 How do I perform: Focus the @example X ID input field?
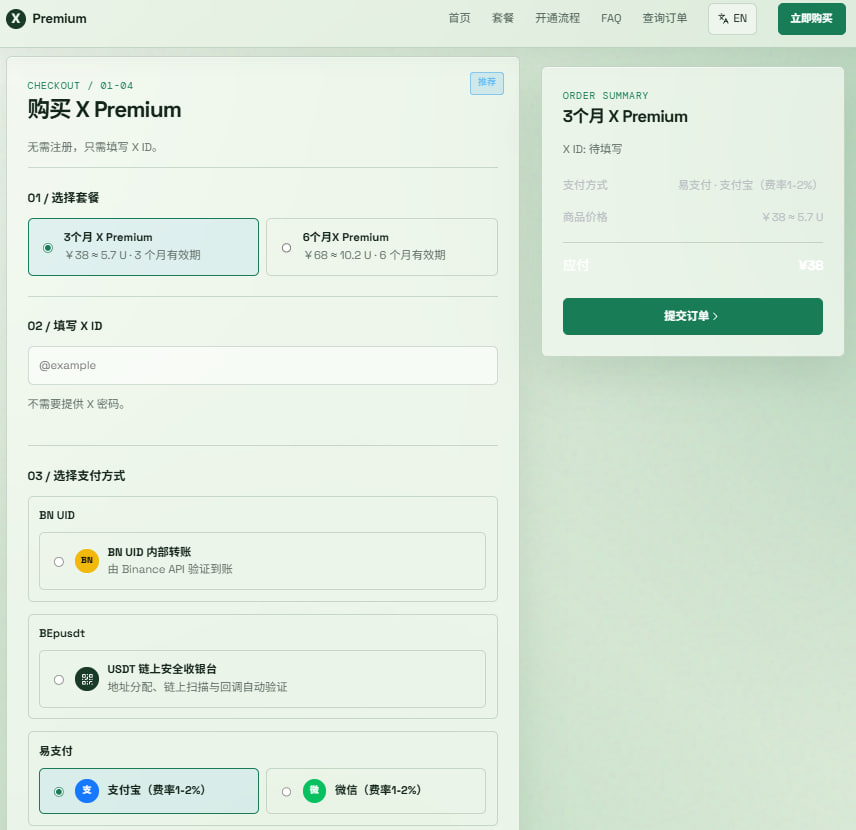click(263, 365)
